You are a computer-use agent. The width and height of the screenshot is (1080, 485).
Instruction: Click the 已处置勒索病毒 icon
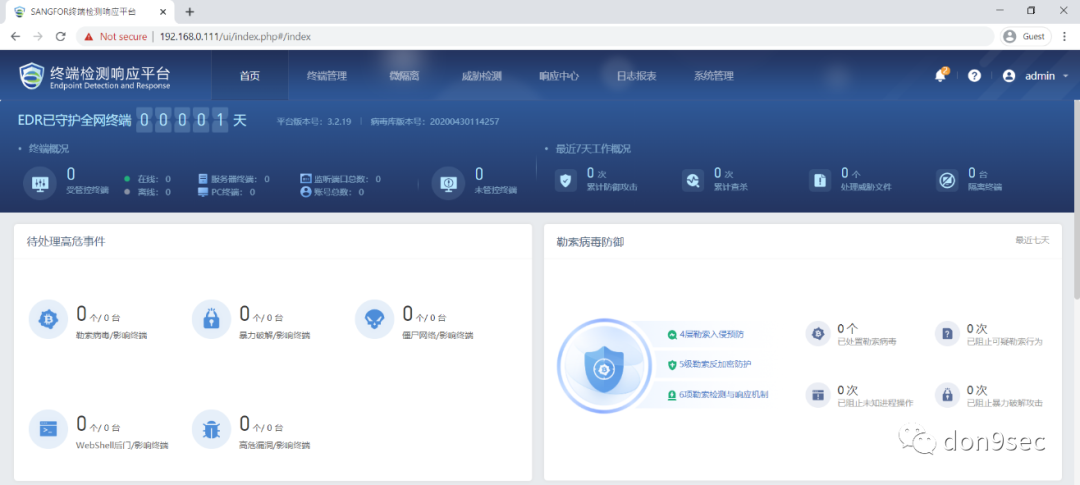pyautogui.click(x=818, y=334)
